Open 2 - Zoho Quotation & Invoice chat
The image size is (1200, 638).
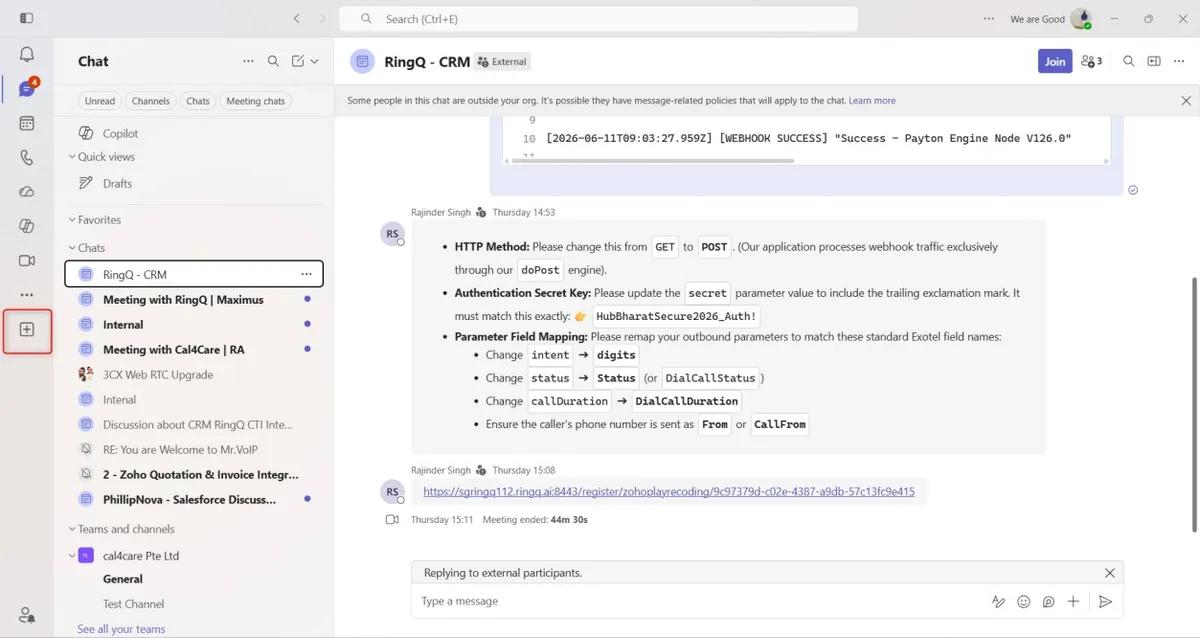click(x=194, y=474)
